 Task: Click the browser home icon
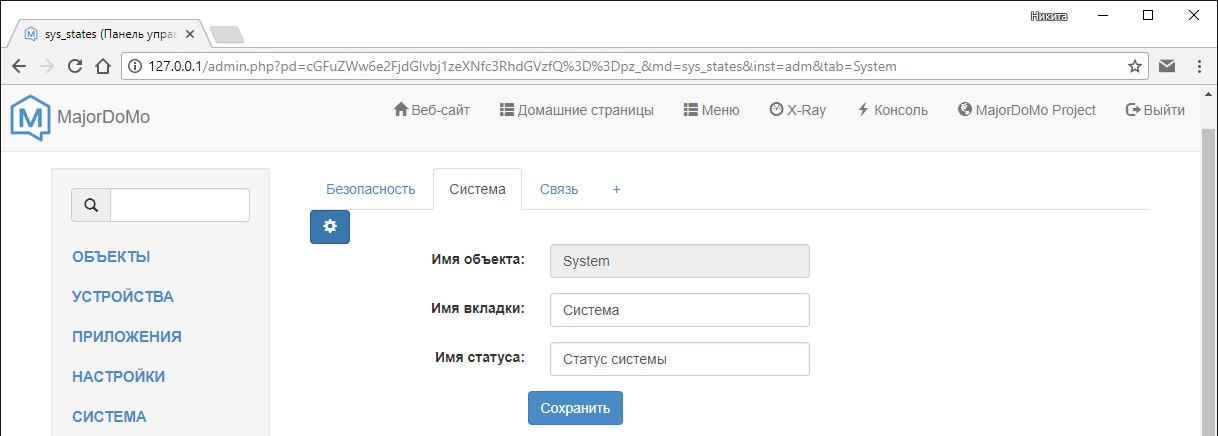point(102,67)
